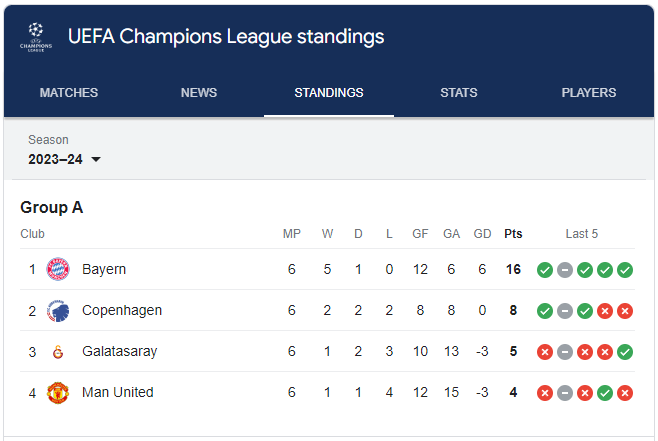Open the Copenhagen team name link
This screenshot has height=441, width=658.
click(x=122, y=311)
